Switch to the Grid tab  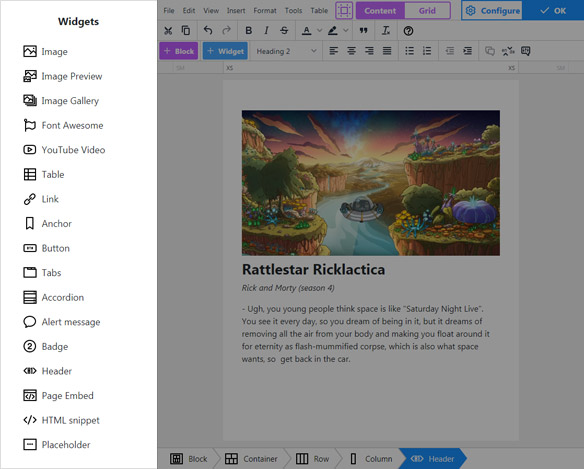tap(427, 10)
